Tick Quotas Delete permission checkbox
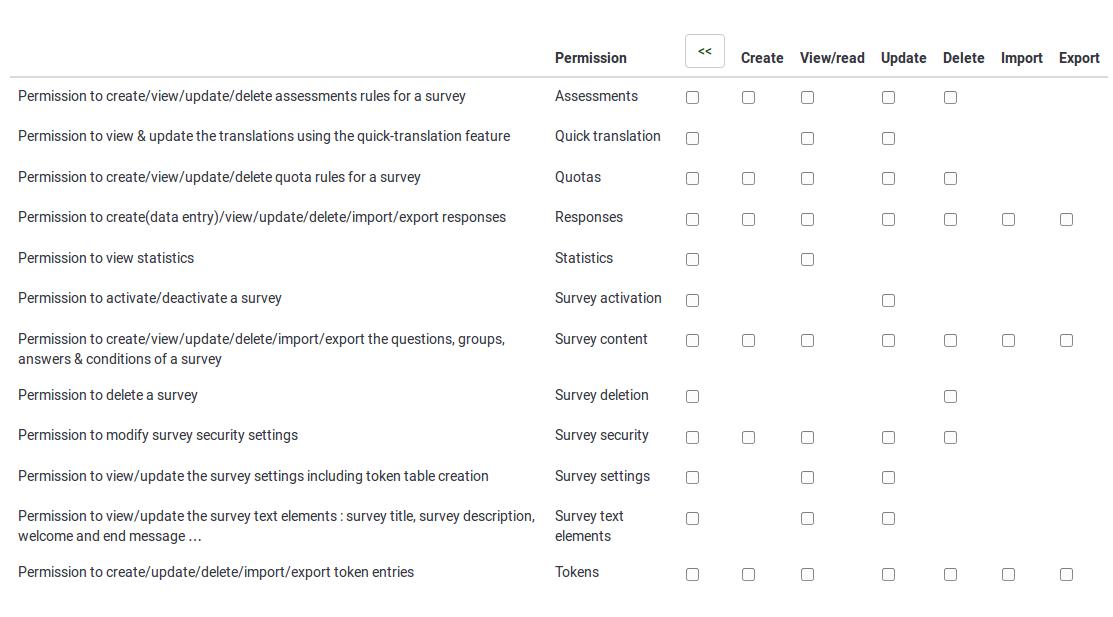1113x617 pixels. 950,179
